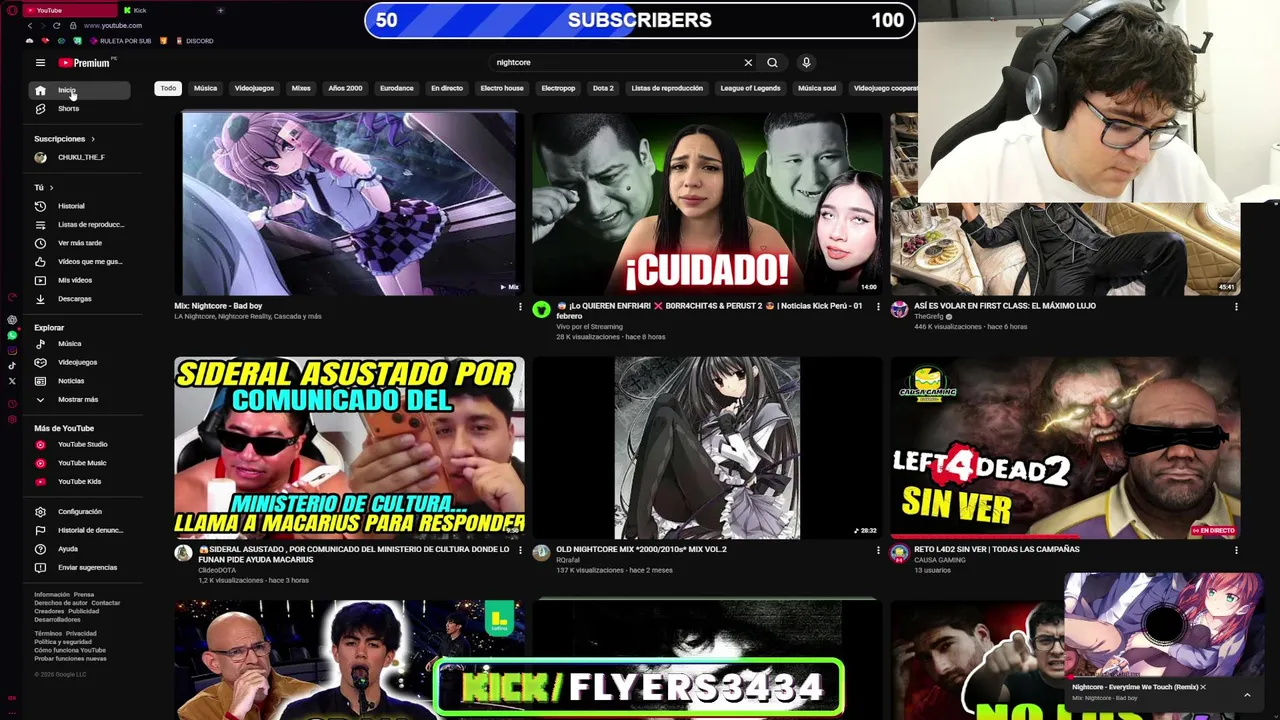Open Historial de denuncias

pos(80,530)
